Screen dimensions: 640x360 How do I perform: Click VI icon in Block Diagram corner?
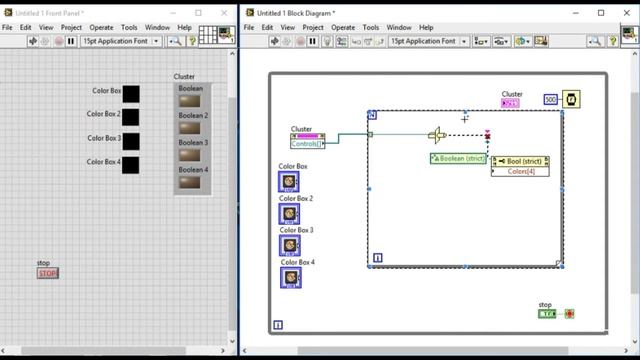(x=629, y=34)
